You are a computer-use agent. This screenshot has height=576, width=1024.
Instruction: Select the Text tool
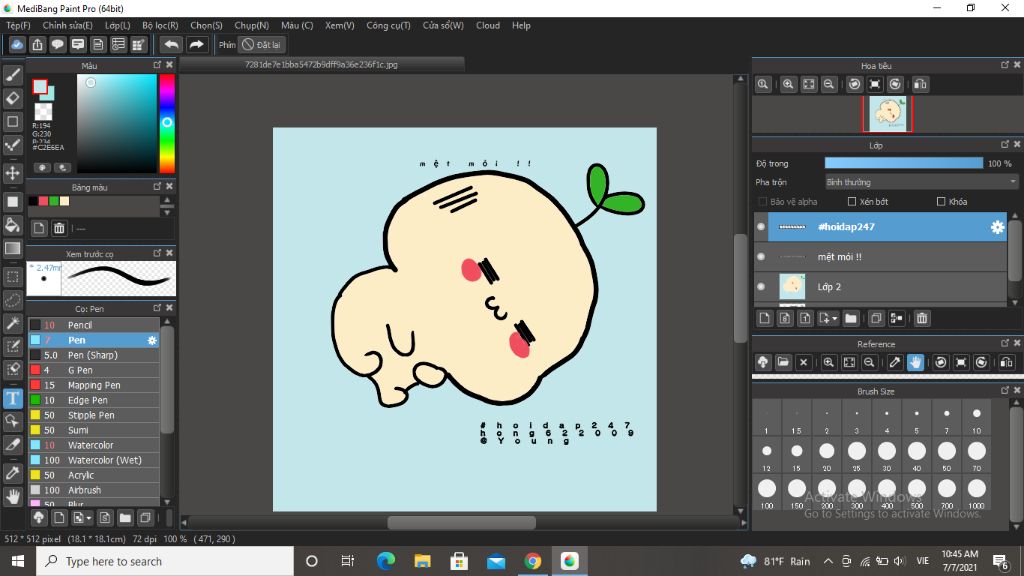click(12, 398)
